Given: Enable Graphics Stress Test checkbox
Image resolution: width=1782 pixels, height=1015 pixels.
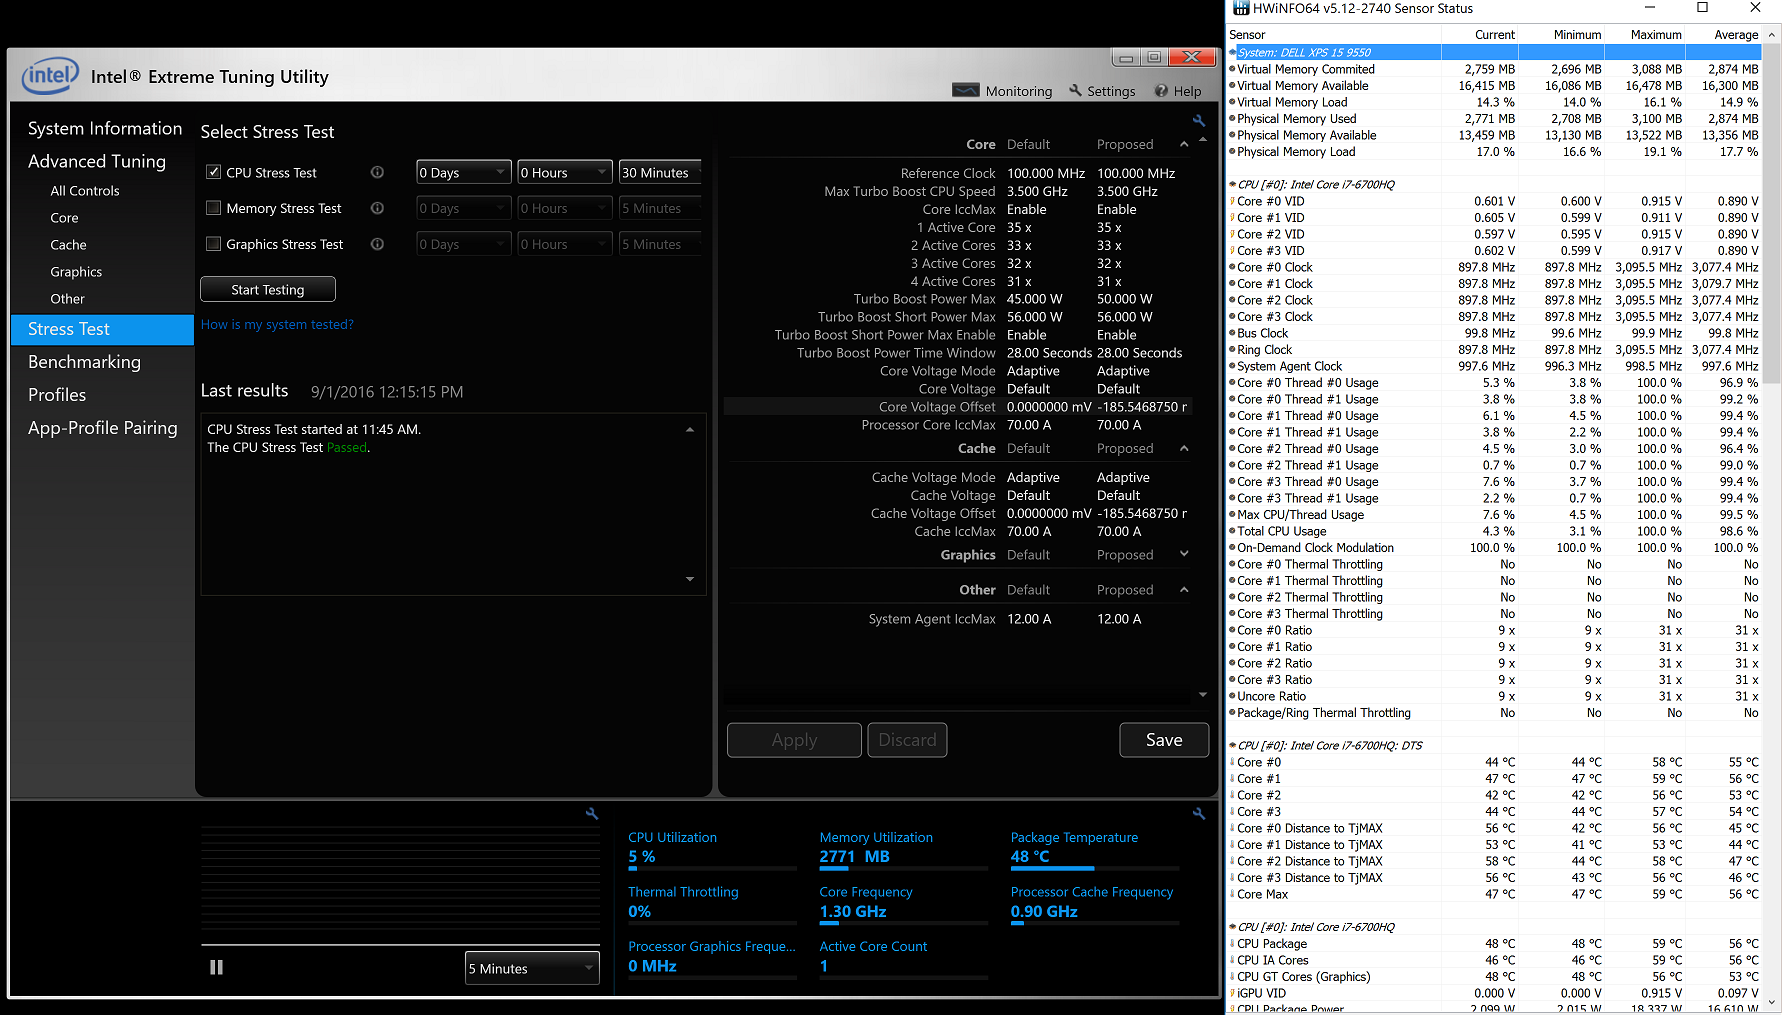Looking at the screenshot, I should pos(213,244).
